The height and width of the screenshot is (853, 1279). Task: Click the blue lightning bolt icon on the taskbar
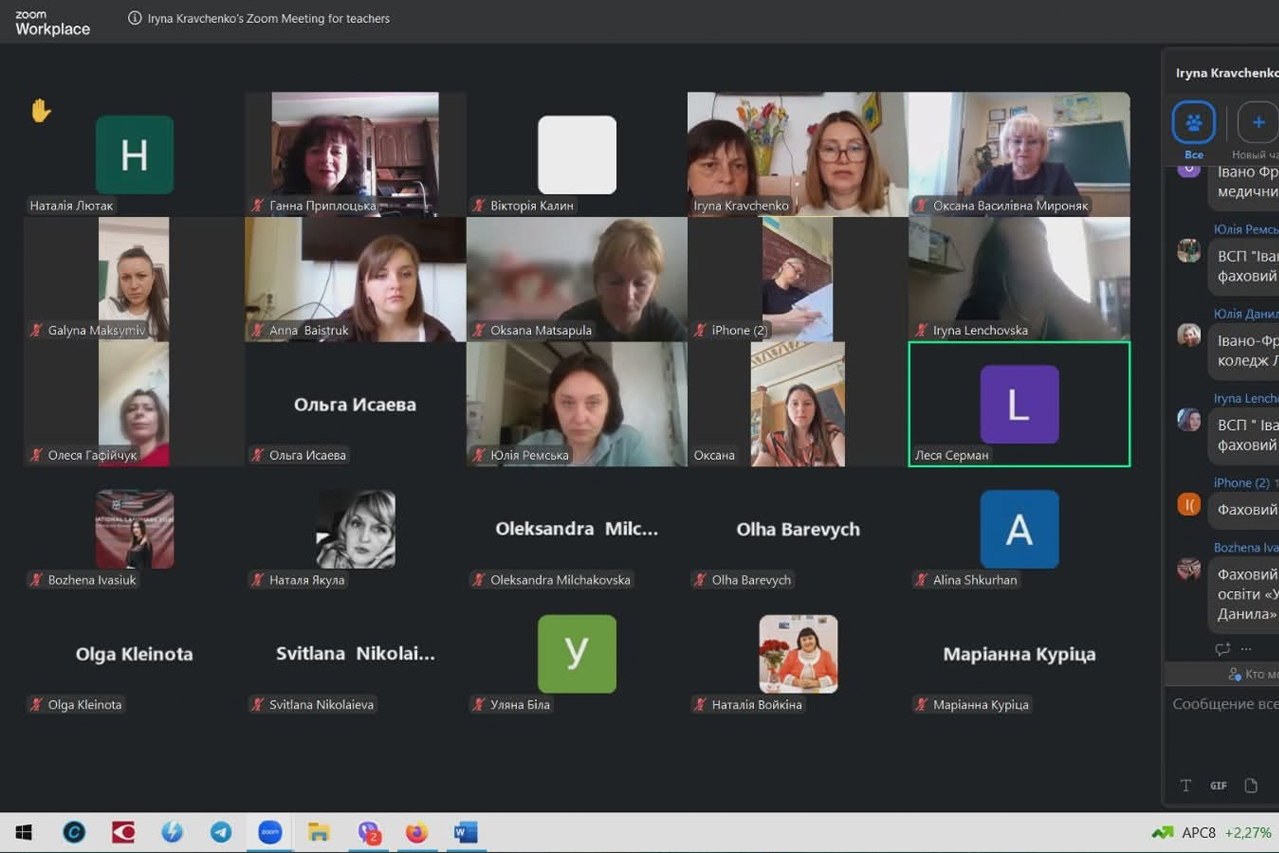tap(172, 832)
